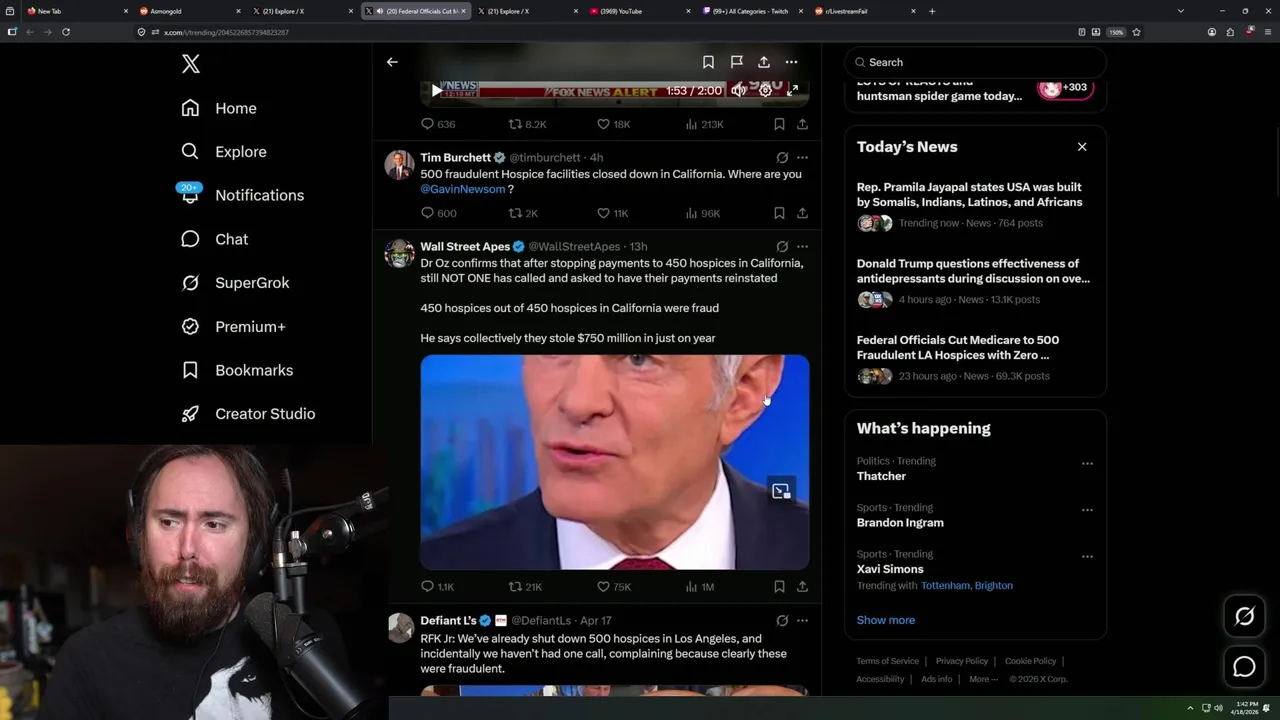Open Grok icon on Tim Burchett's post
Viewport: 1280px width, 720px height.
click(x=782, y=158)
